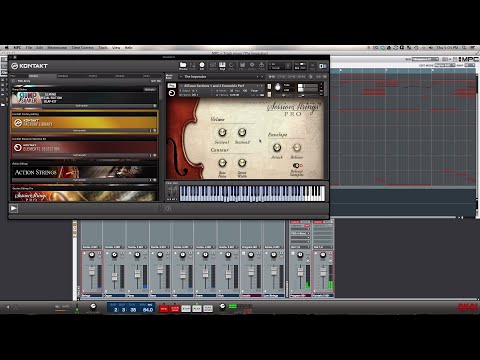Click Add Library in Kontakt browser
Image resolution: width=480 pixels, height=360 pixels.
click(x=24, y=81)
